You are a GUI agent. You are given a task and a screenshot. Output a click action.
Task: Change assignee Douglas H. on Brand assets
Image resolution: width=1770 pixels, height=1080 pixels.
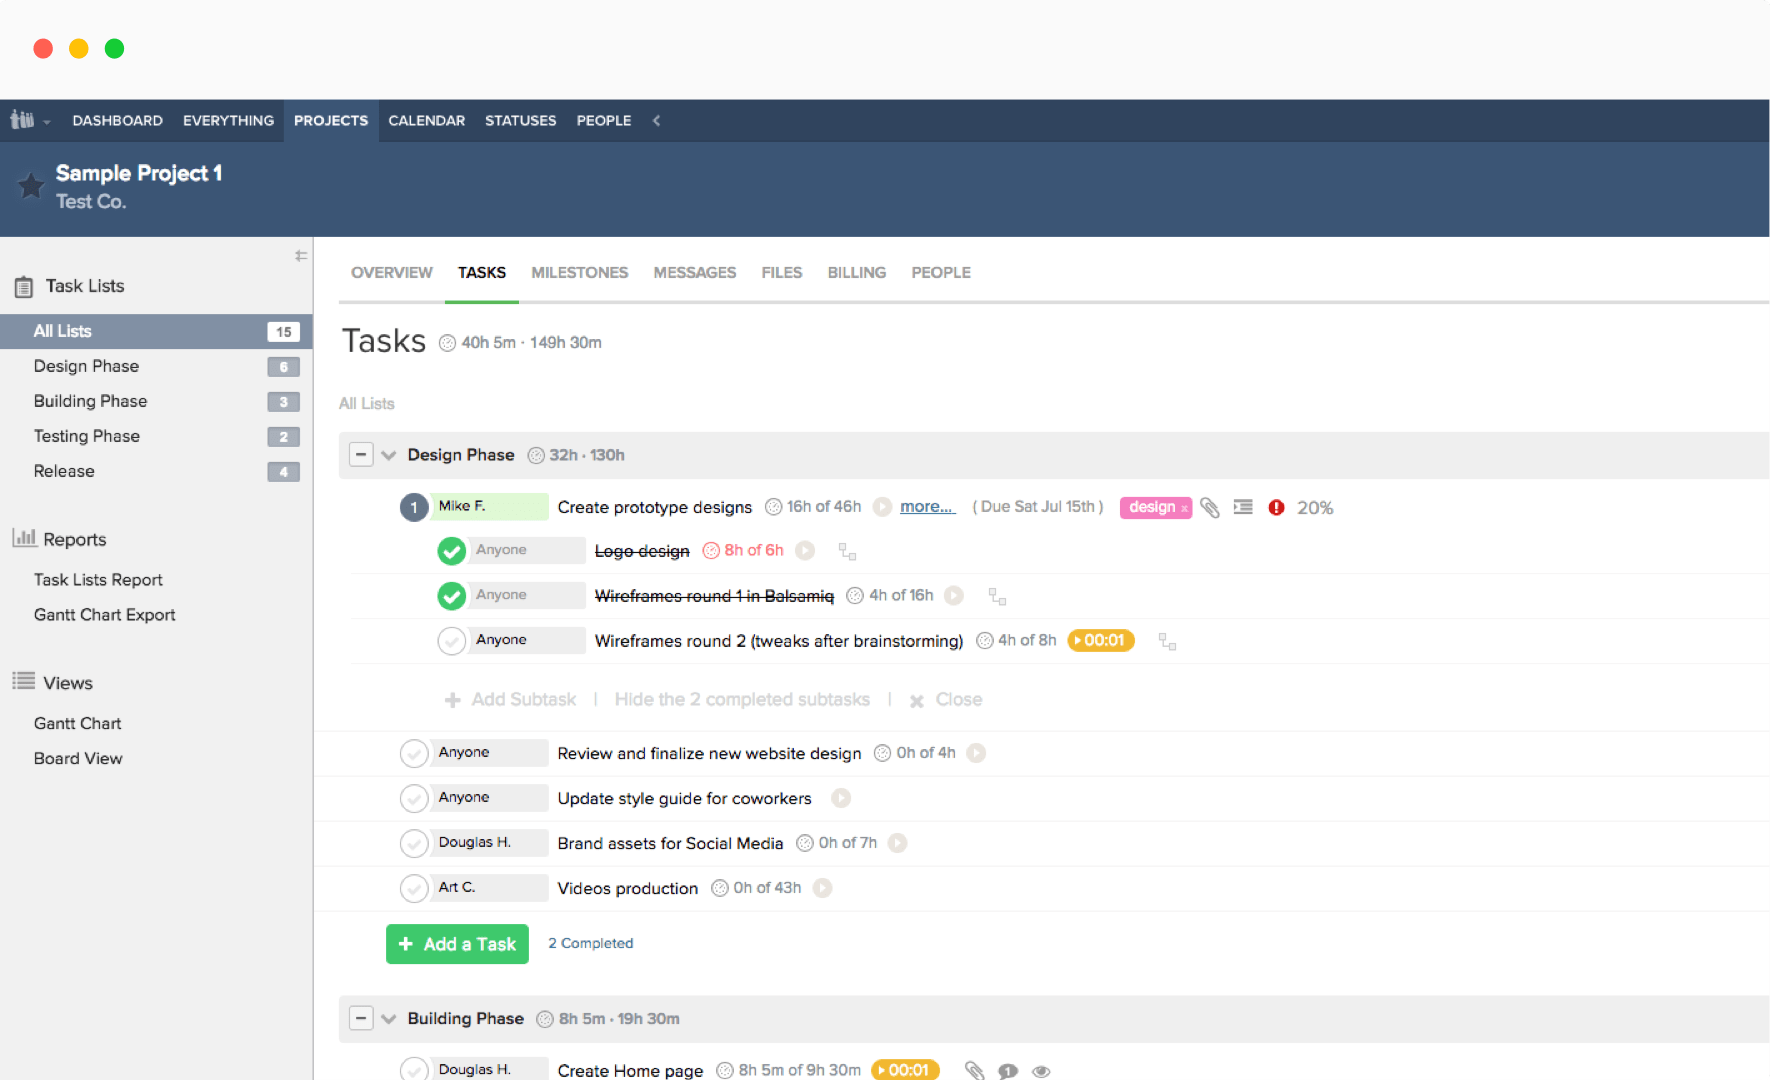(x=489, y=843)
